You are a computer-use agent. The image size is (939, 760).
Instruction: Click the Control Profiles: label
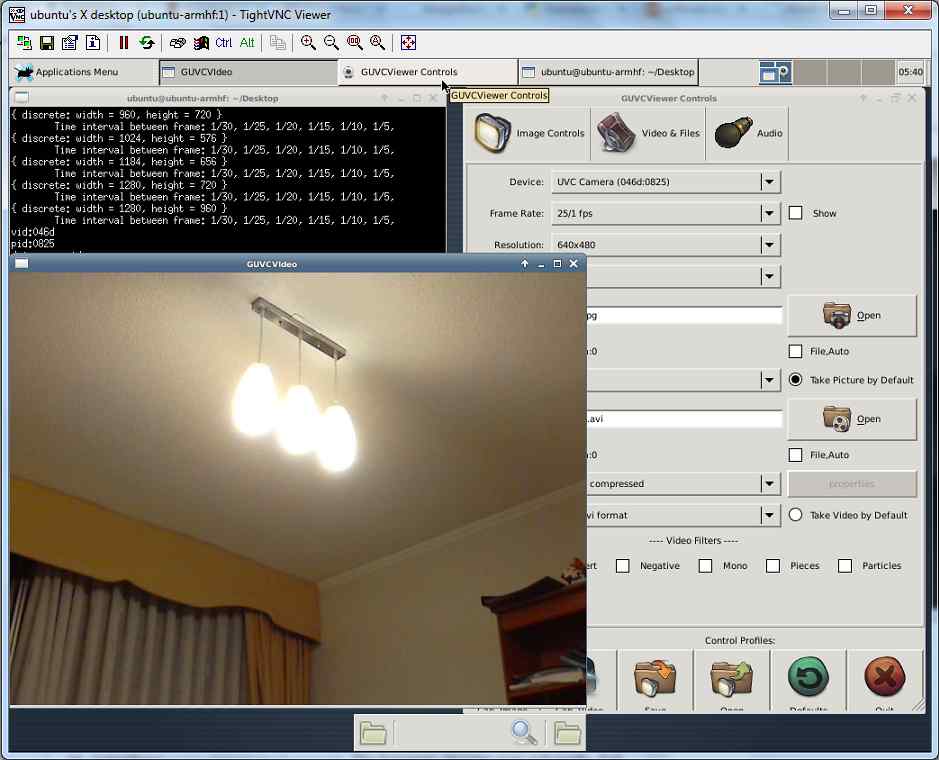click(x=740, y=640)
